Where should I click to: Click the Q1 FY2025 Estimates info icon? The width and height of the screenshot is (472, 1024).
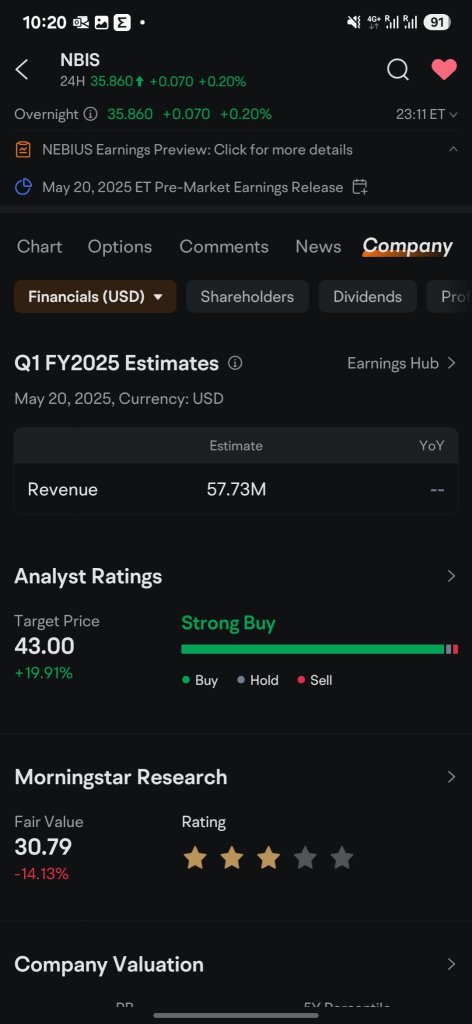(x=235, y=363)
